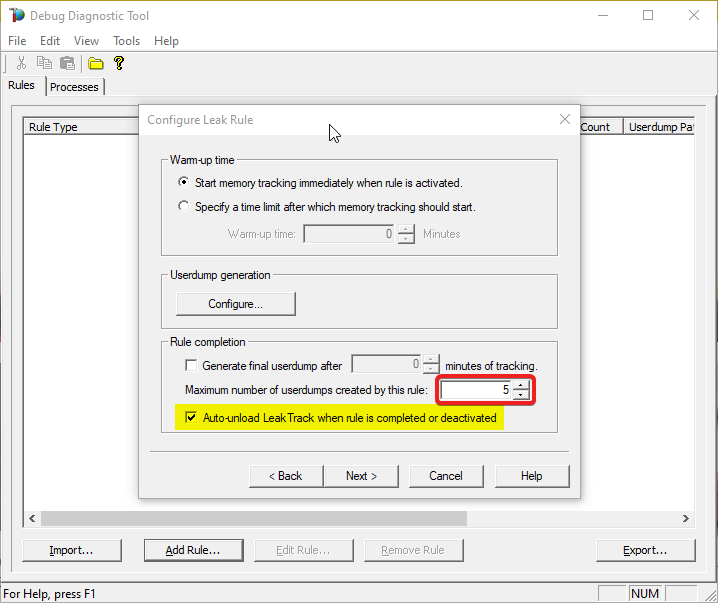Screen dimensions: 718x603
Task: Click the Remove Rule button
Action: 413,550
